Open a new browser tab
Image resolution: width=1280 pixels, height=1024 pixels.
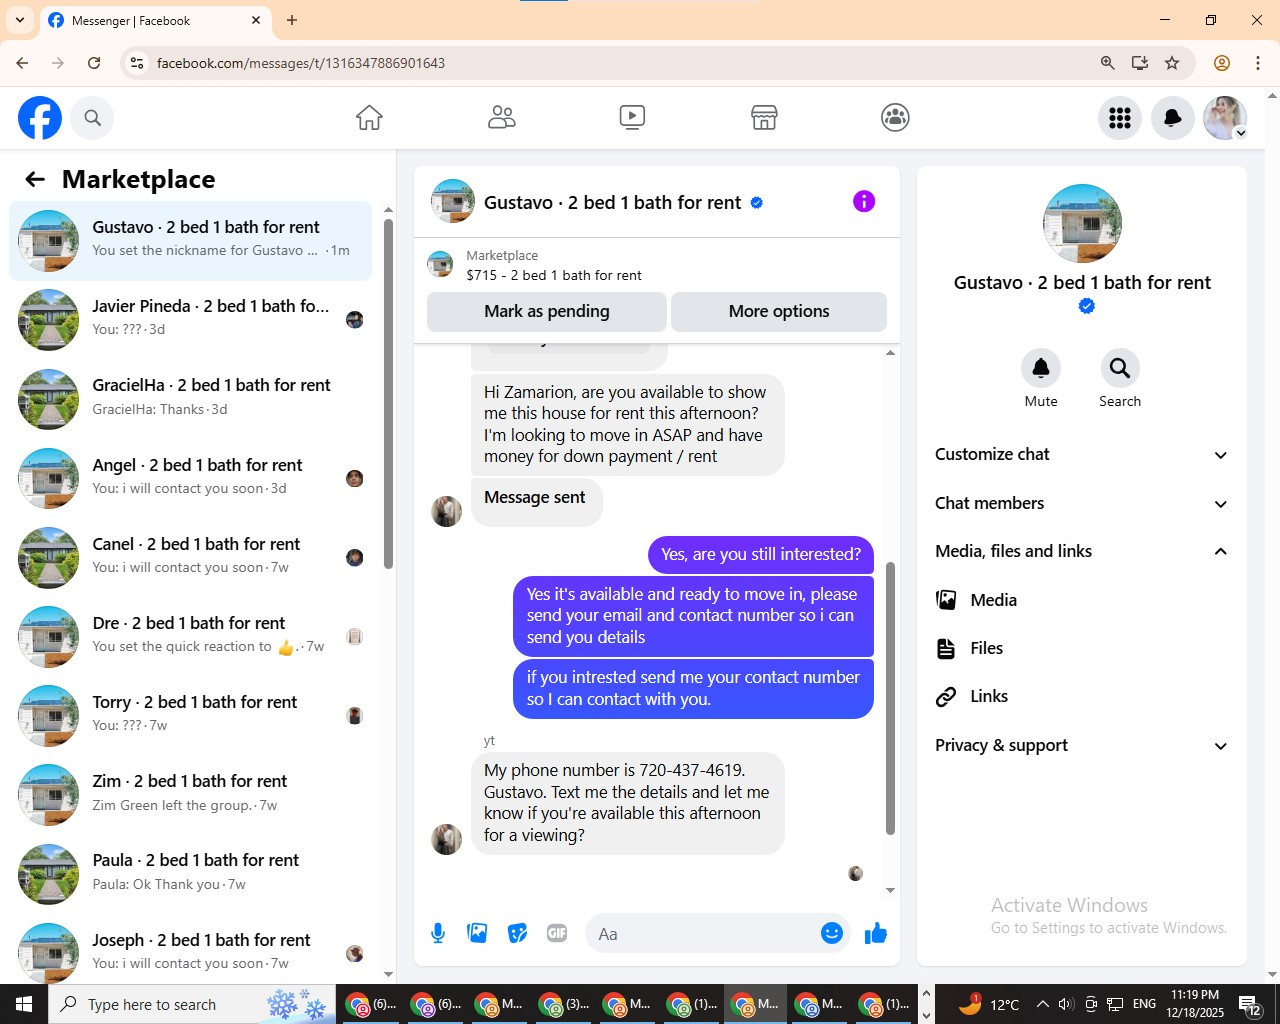(292, 20)
